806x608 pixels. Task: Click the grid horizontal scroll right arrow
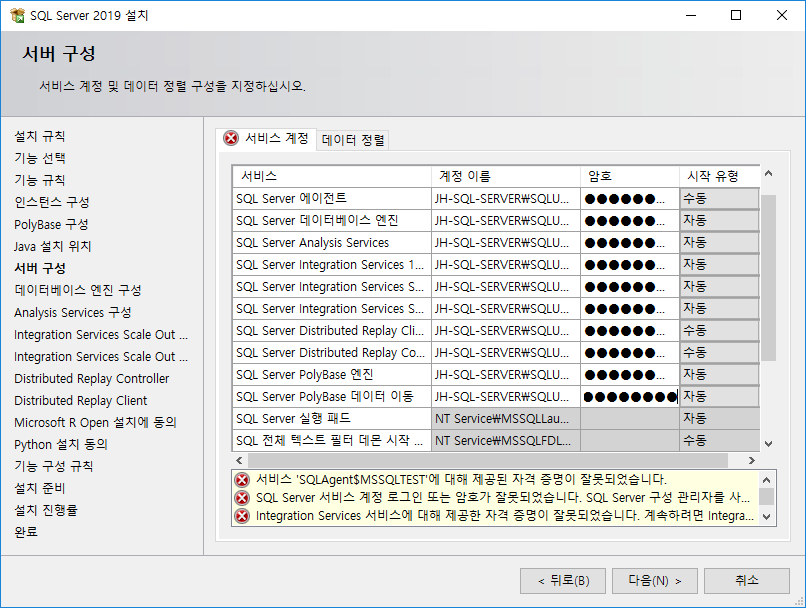(752, 460)
